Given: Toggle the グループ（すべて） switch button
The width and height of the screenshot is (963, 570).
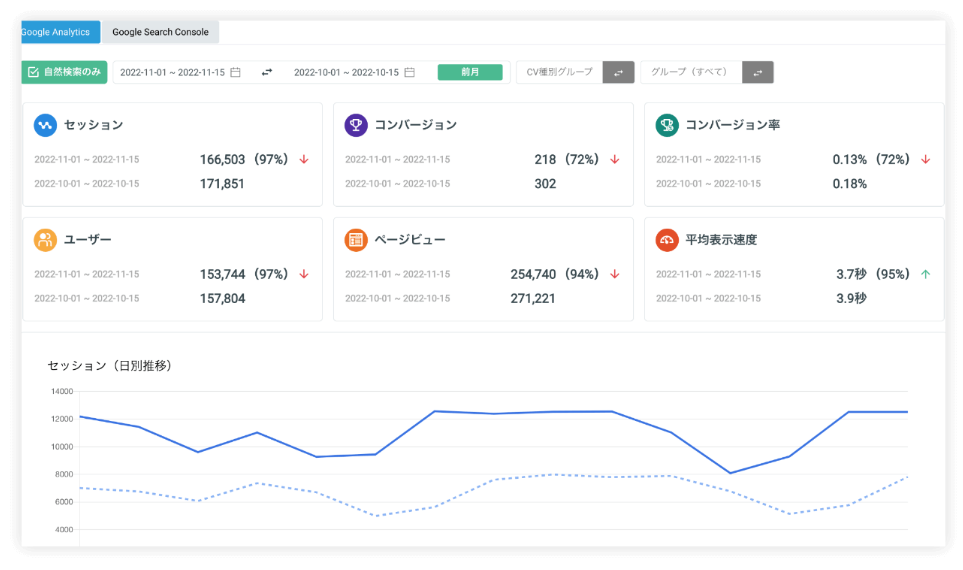Looking at the screenshot, I should pyautogui.click(x=757, y=72).
